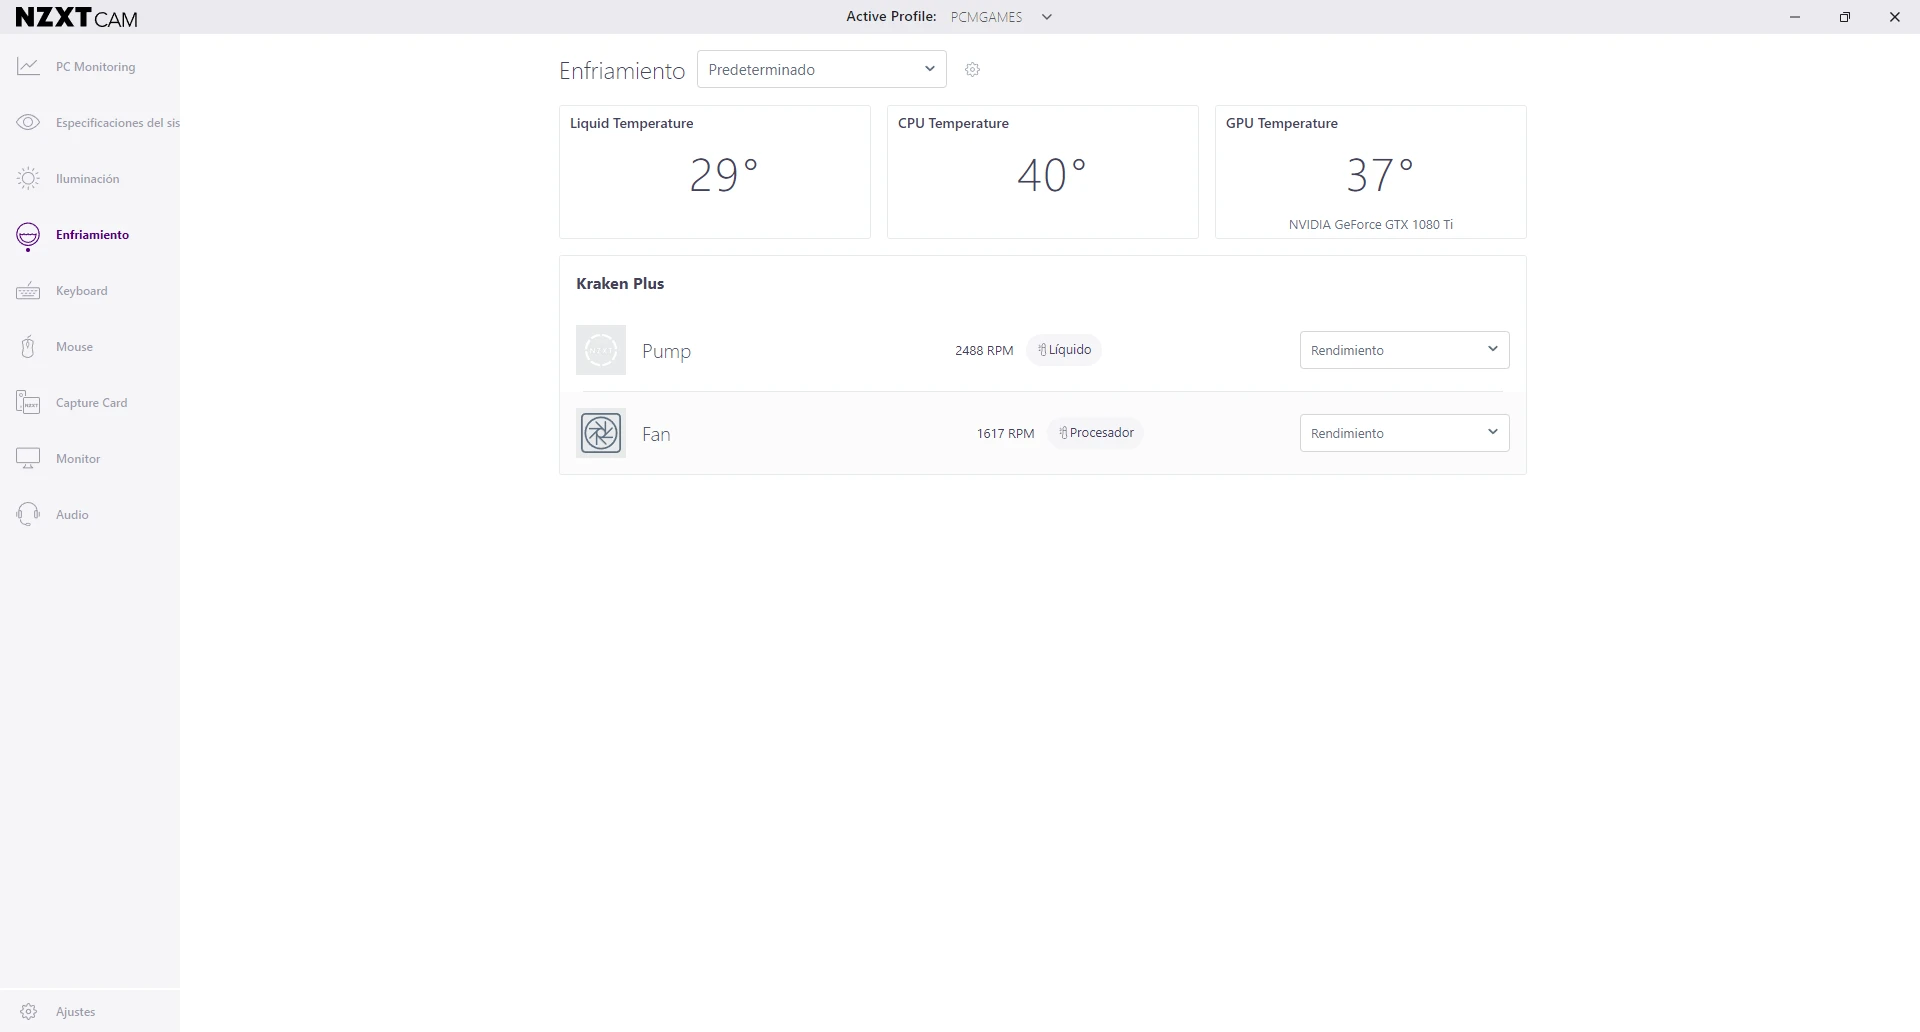This screenshot has height=1032, width=1920.
Task: Click the Líquido temperature source tag
Action: click(x=1064, y=350)
